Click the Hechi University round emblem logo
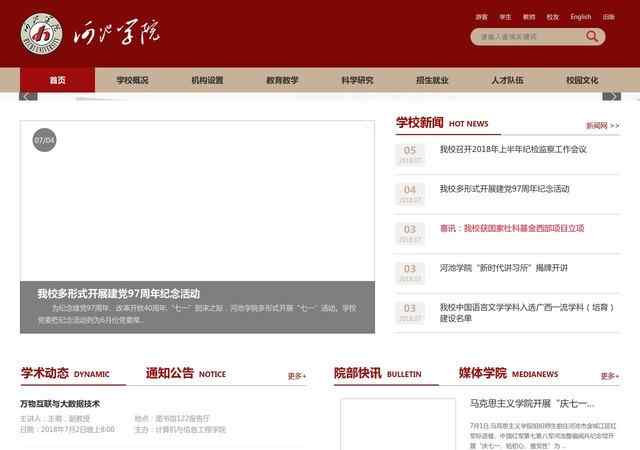Viewport: 640px width, 450px height. pyautogui.click(x=42, y=33)
